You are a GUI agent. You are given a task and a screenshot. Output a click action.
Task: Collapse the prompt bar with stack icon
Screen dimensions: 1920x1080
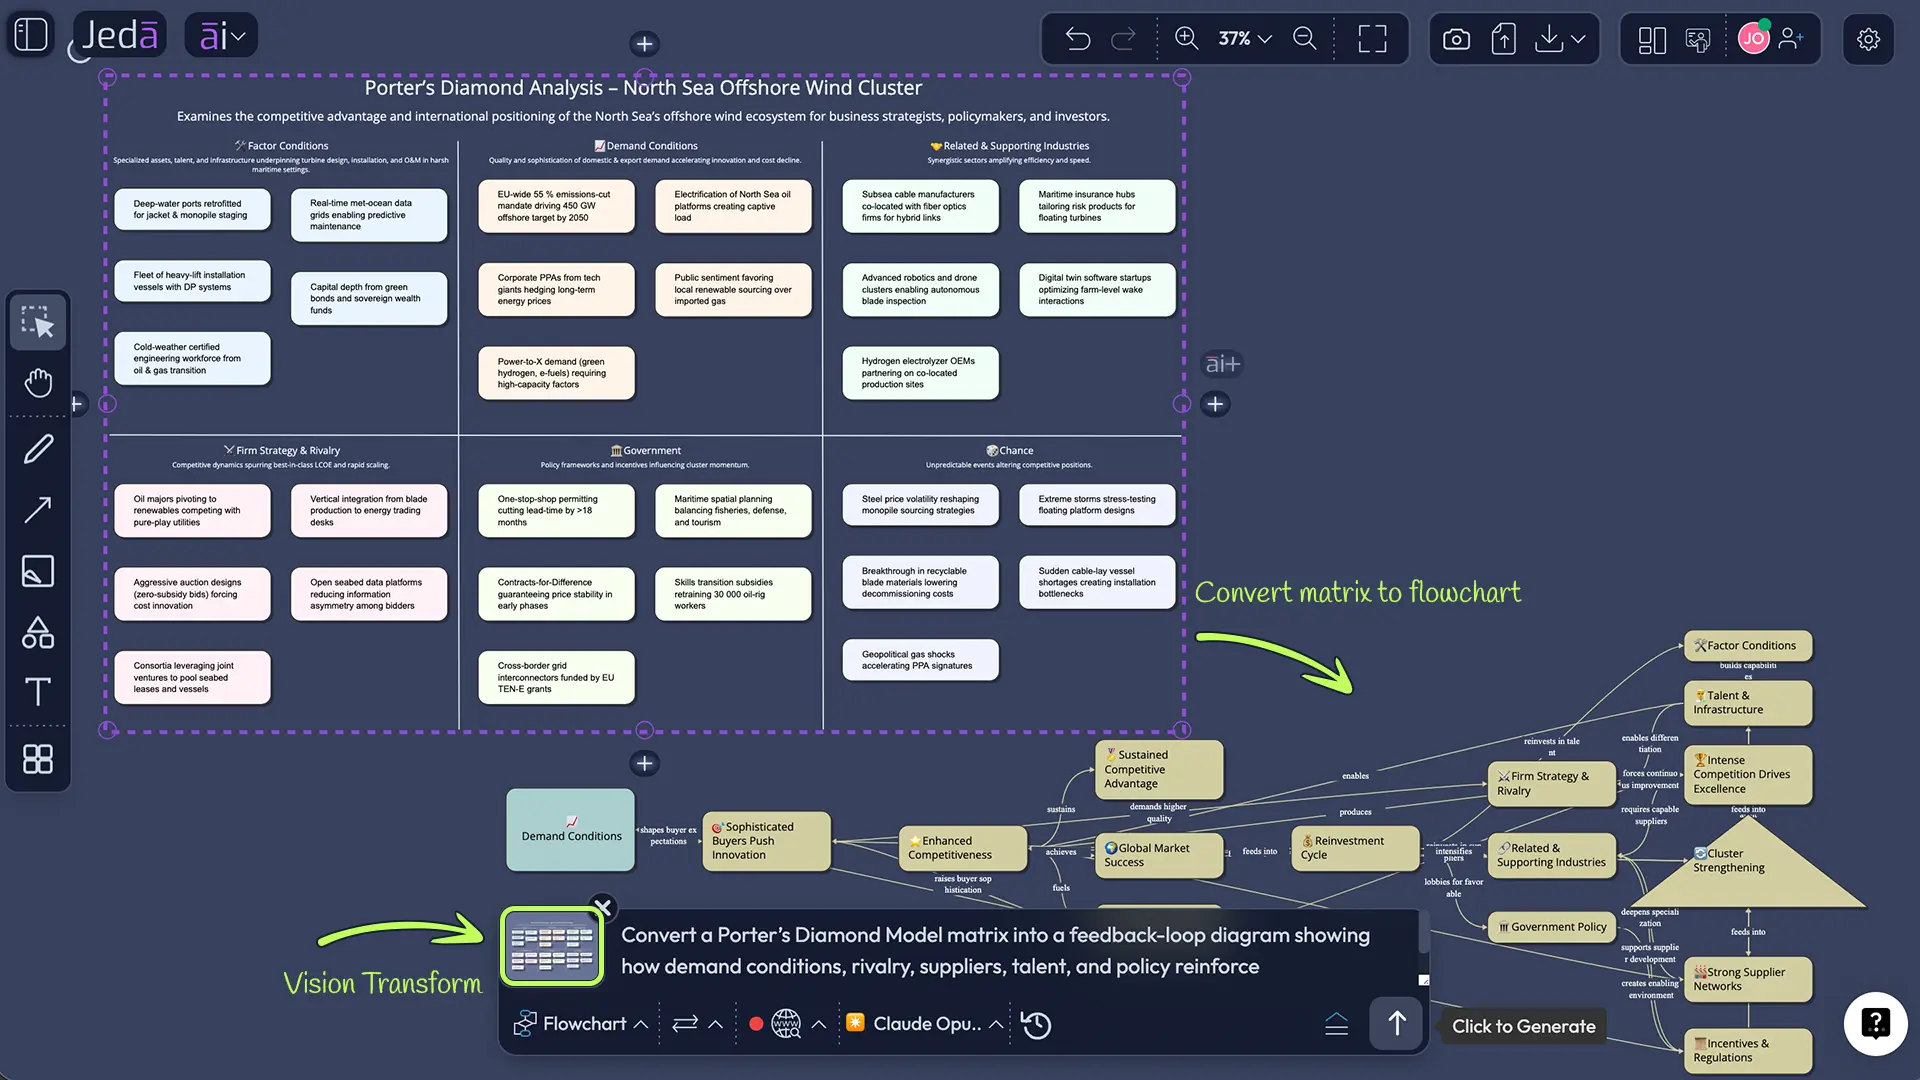point(1336,1024)
